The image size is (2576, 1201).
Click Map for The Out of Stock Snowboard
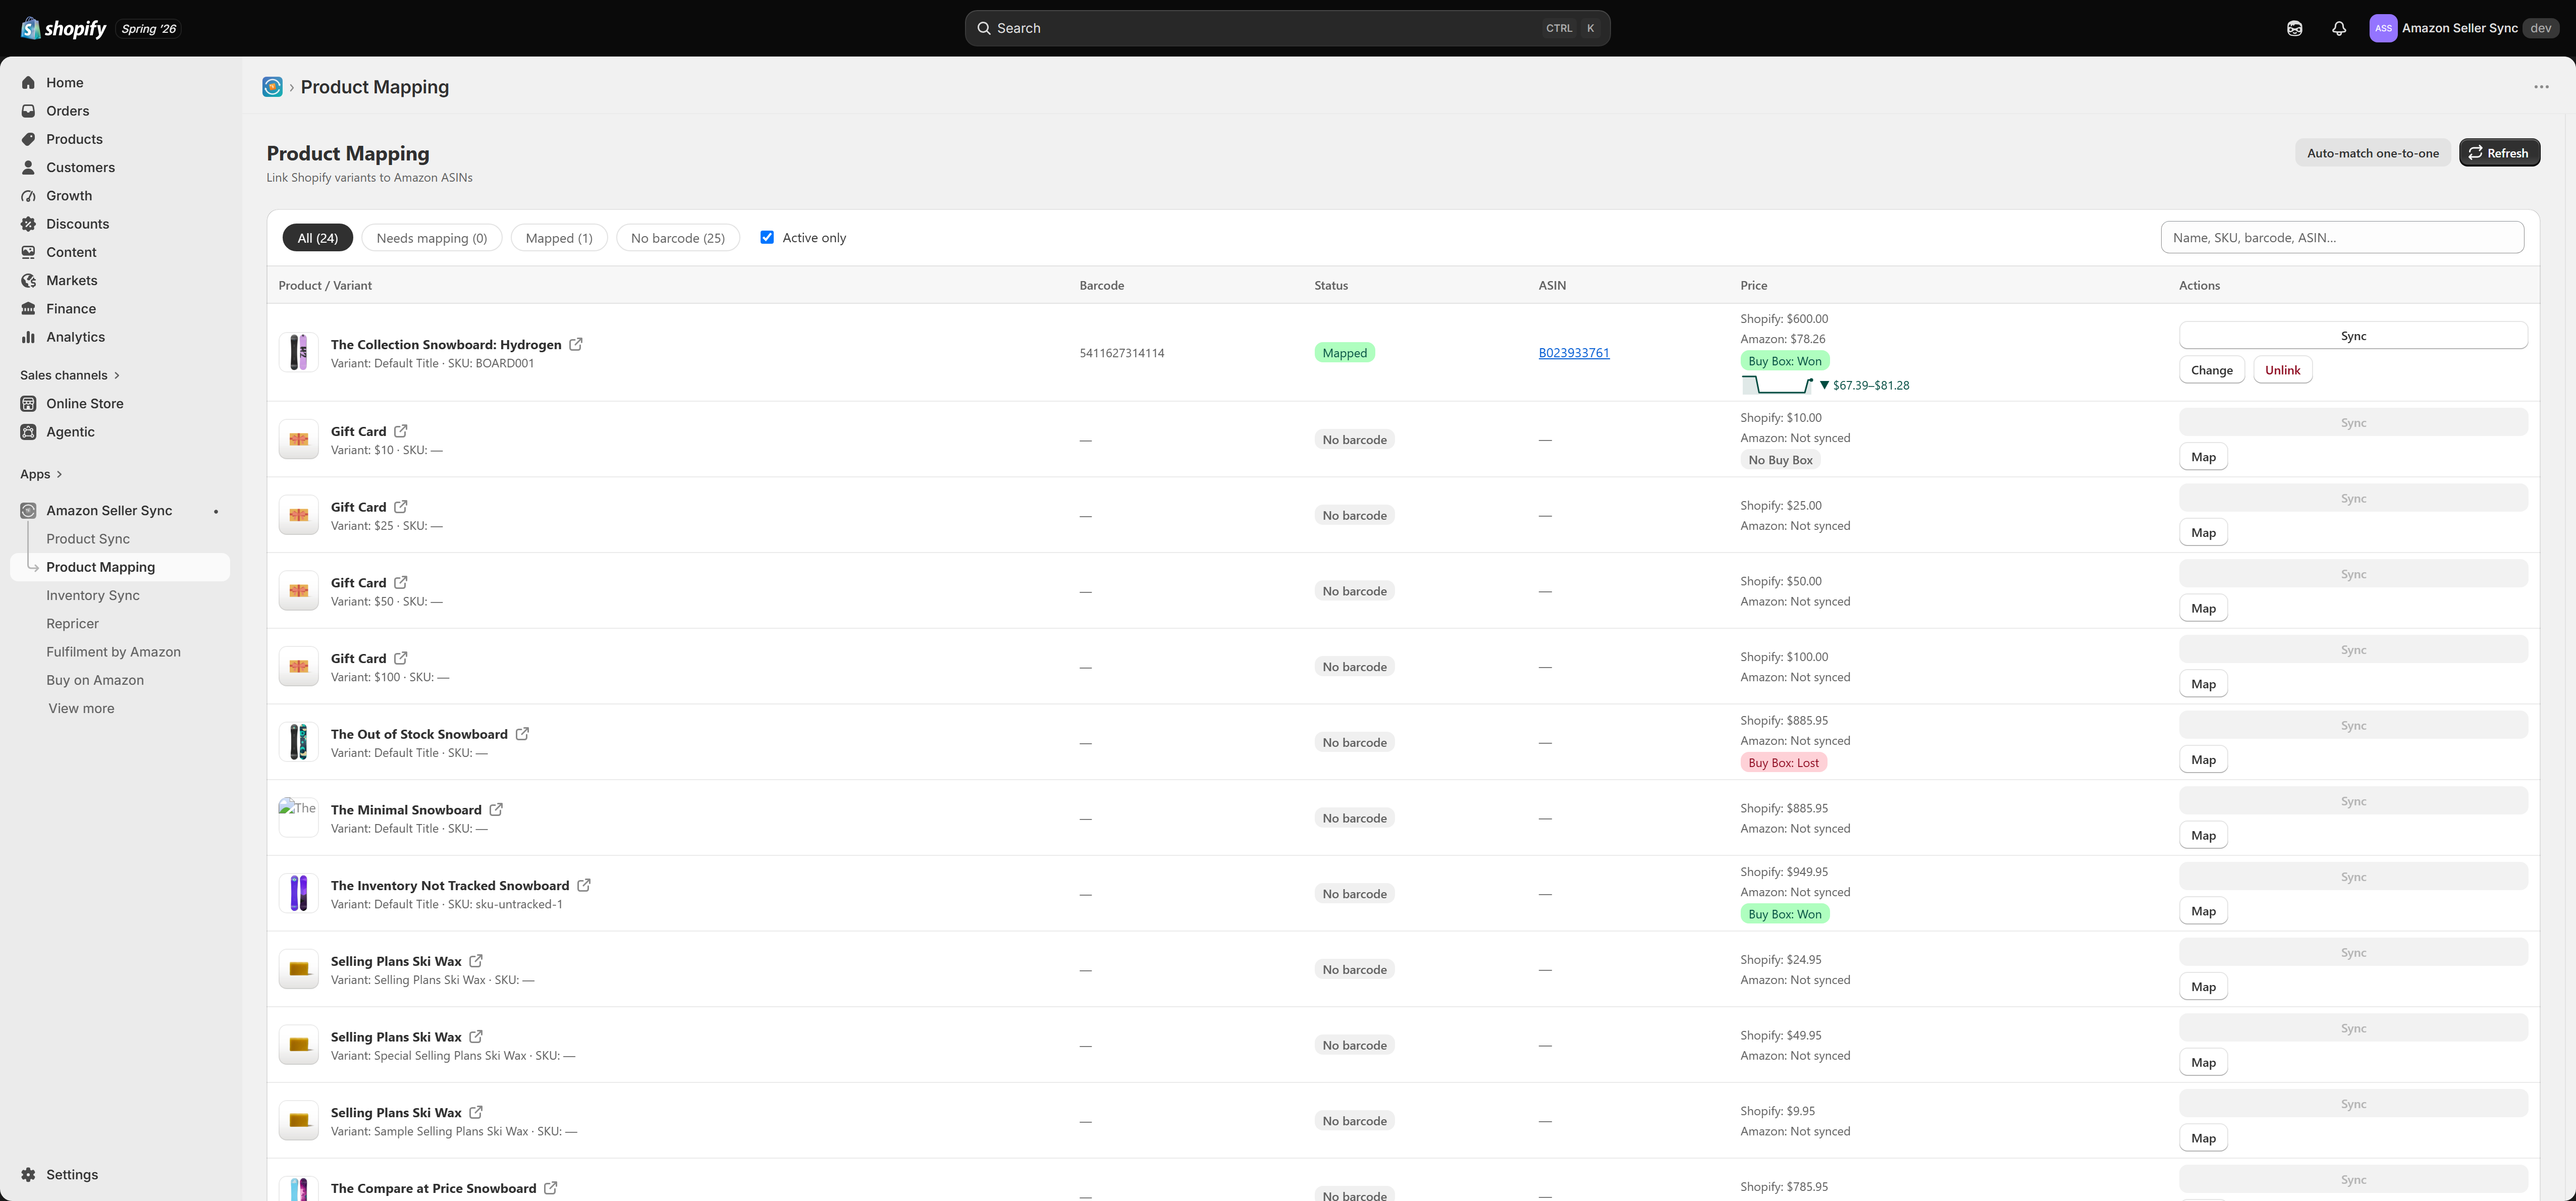(x=2203, y=760)
